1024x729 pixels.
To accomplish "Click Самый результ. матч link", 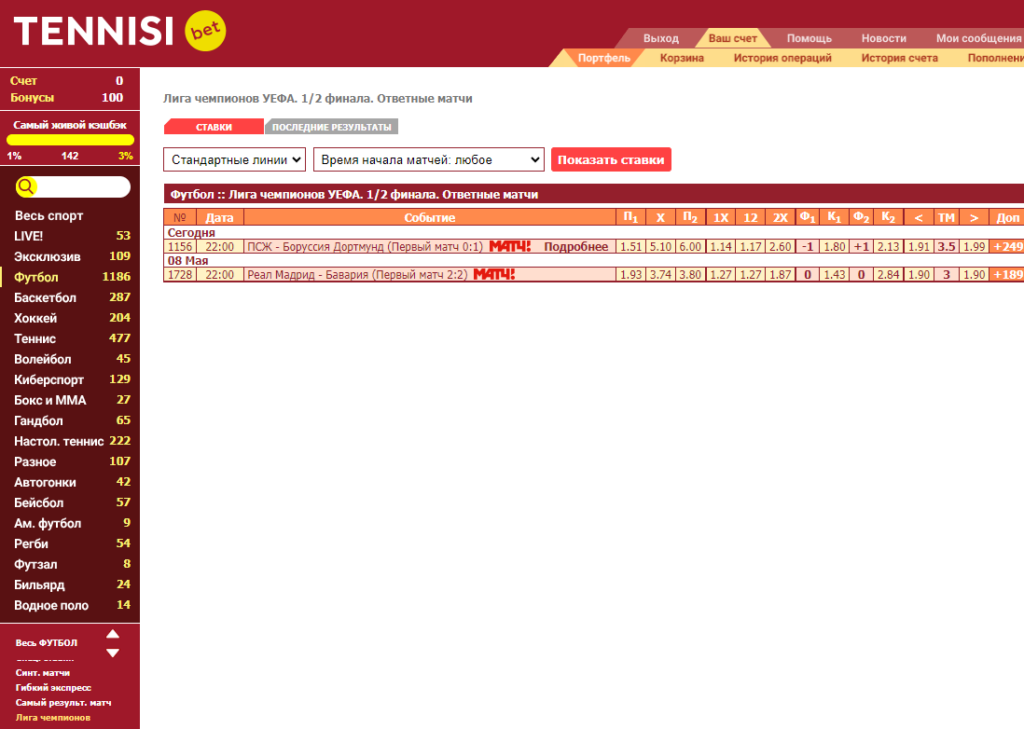I will 63,703.
